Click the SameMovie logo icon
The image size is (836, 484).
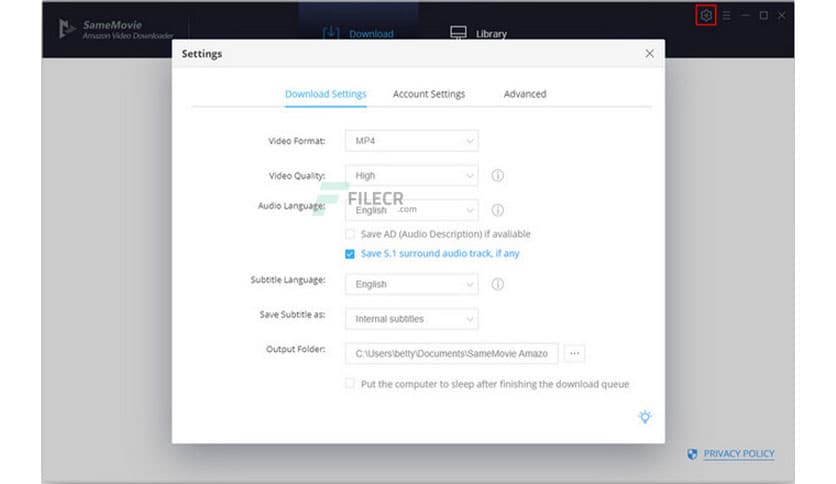coord(66,28)
